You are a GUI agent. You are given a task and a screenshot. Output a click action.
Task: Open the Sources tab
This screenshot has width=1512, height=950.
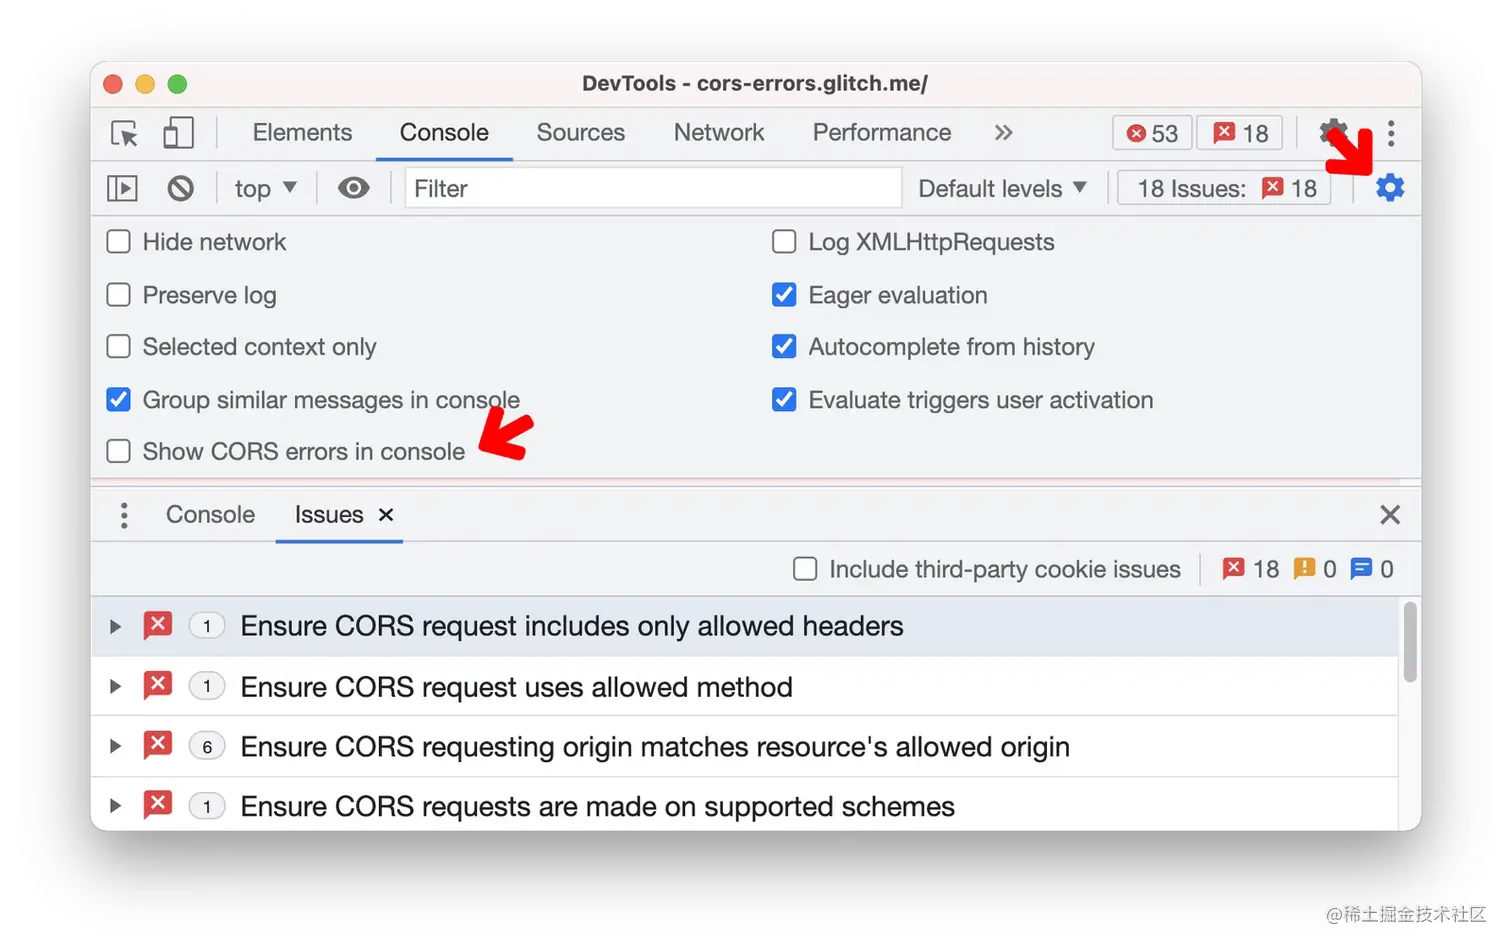click(580, 133)
